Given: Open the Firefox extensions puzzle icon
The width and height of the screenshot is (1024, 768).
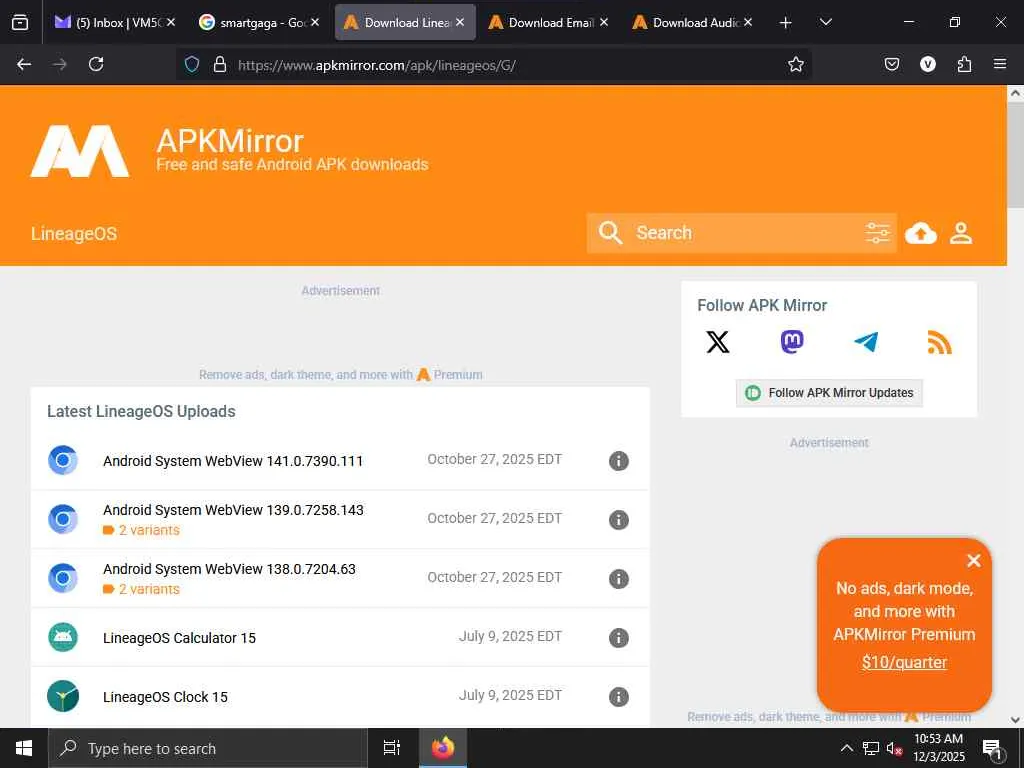Looking at the screenshot, I should coord(964,64).
